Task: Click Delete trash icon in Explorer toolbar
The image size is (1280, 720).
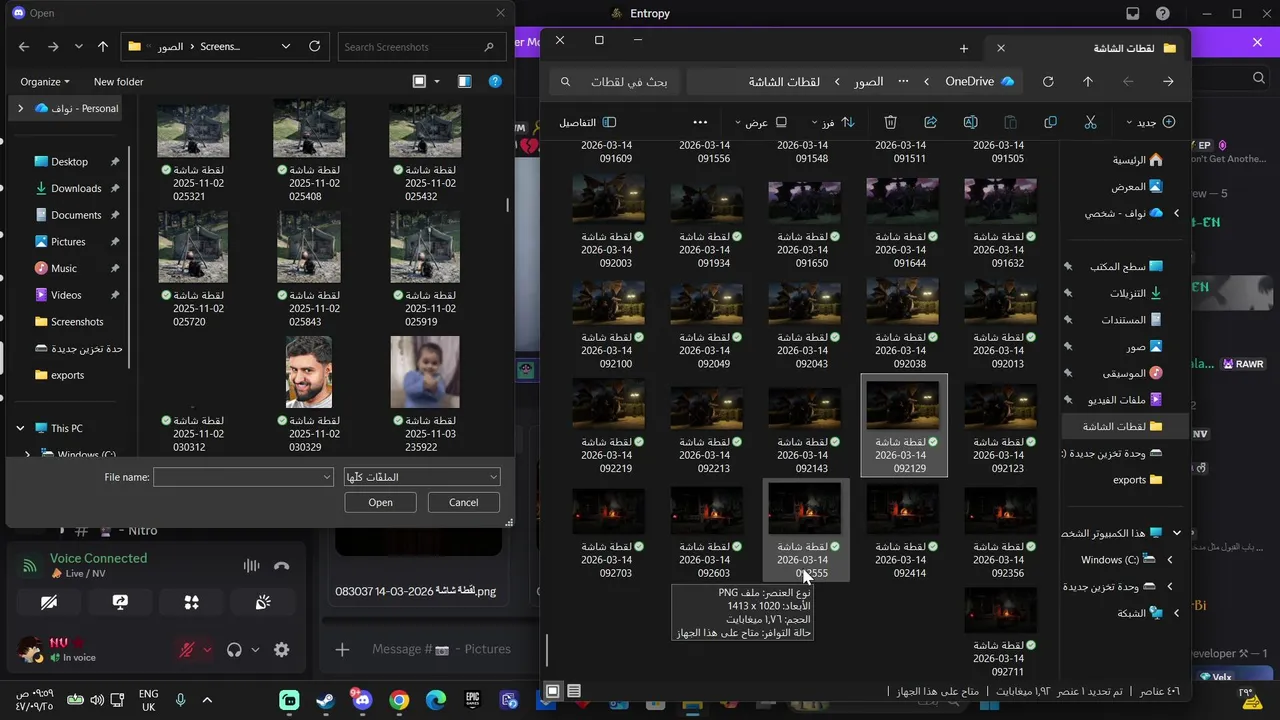Action: [x=890, y=122]
